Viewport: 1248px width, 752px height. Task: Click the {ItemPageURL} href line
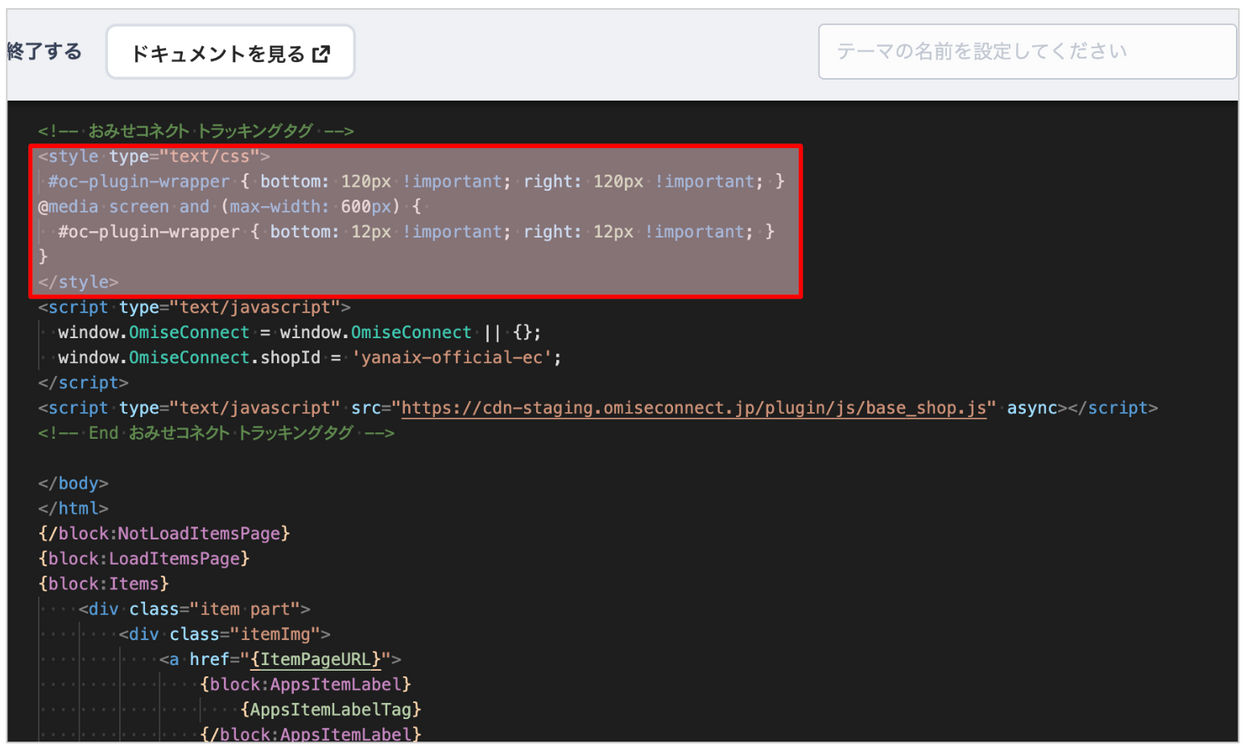click(280, 659)
